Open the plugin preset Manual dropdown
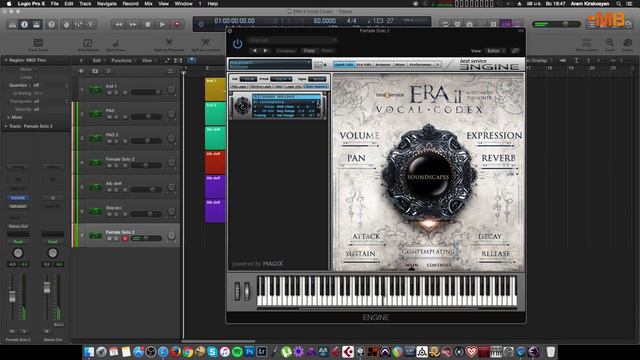Screen dimensions: 640x360 (292, 40)
